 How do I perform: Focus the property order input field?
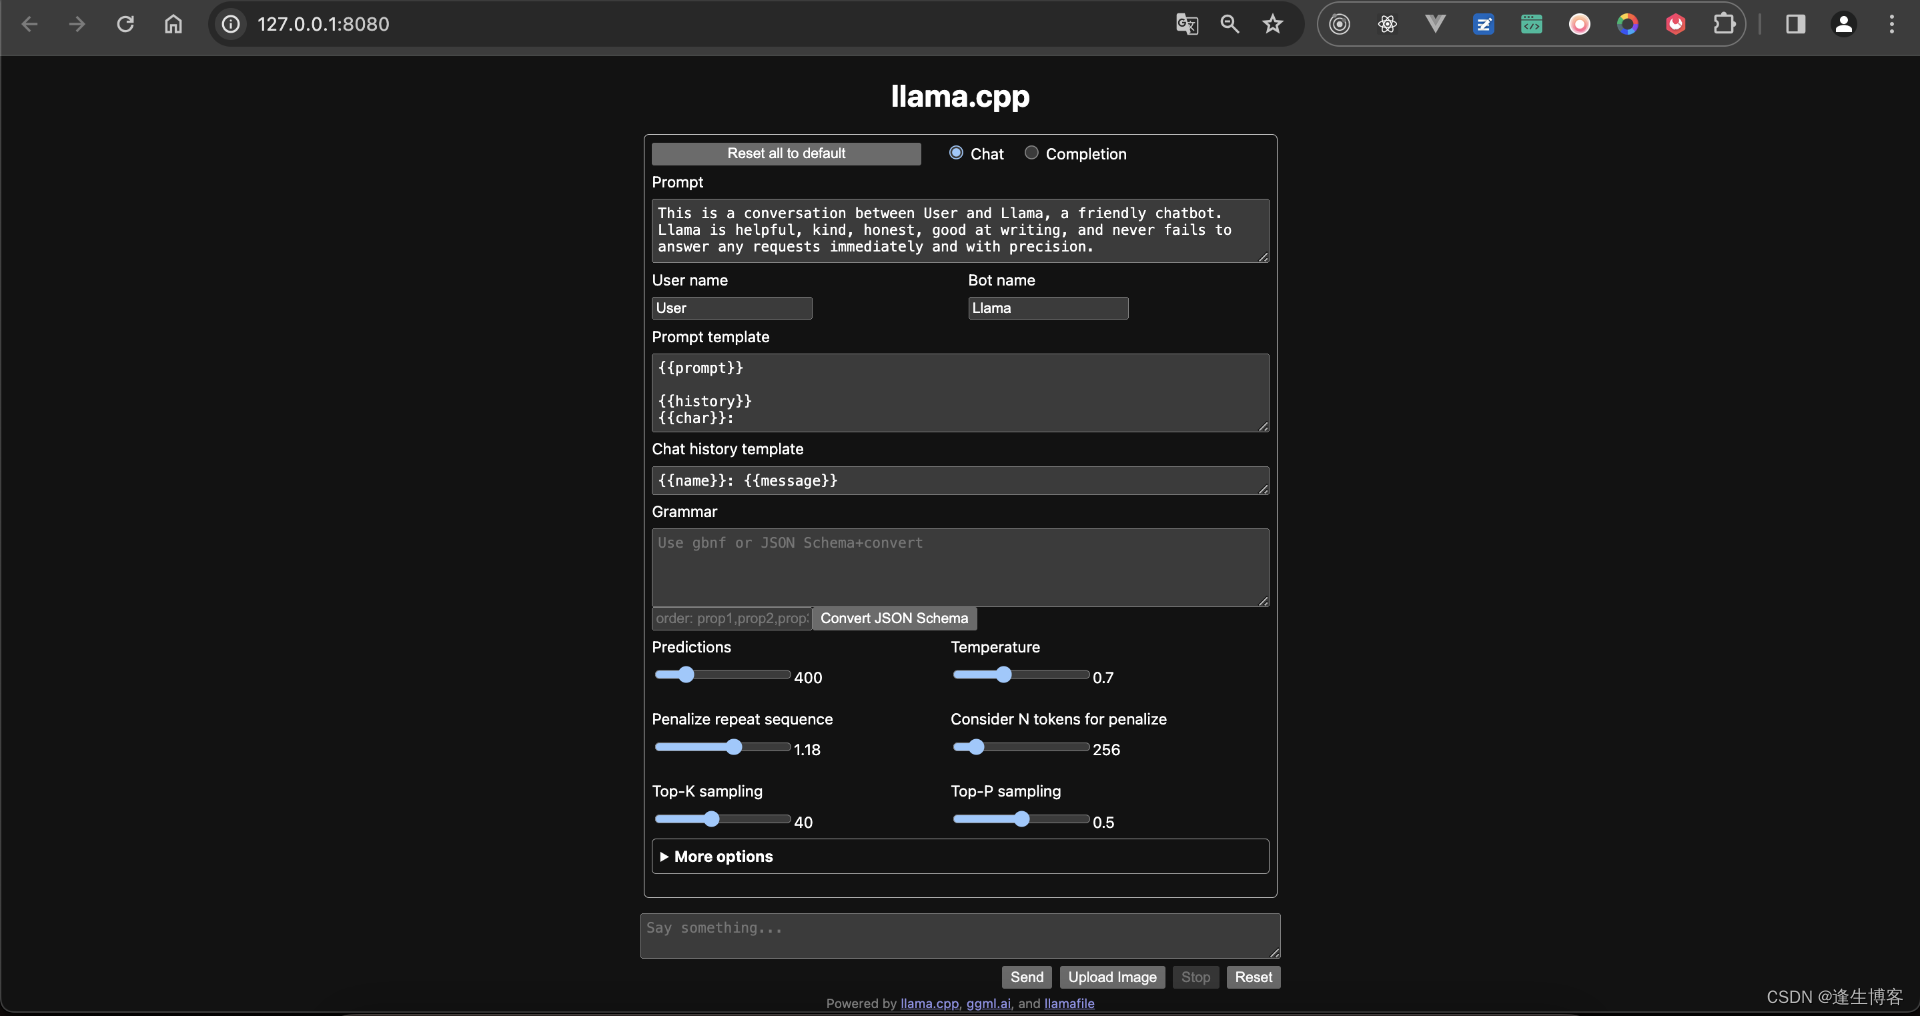pos(732,618)
